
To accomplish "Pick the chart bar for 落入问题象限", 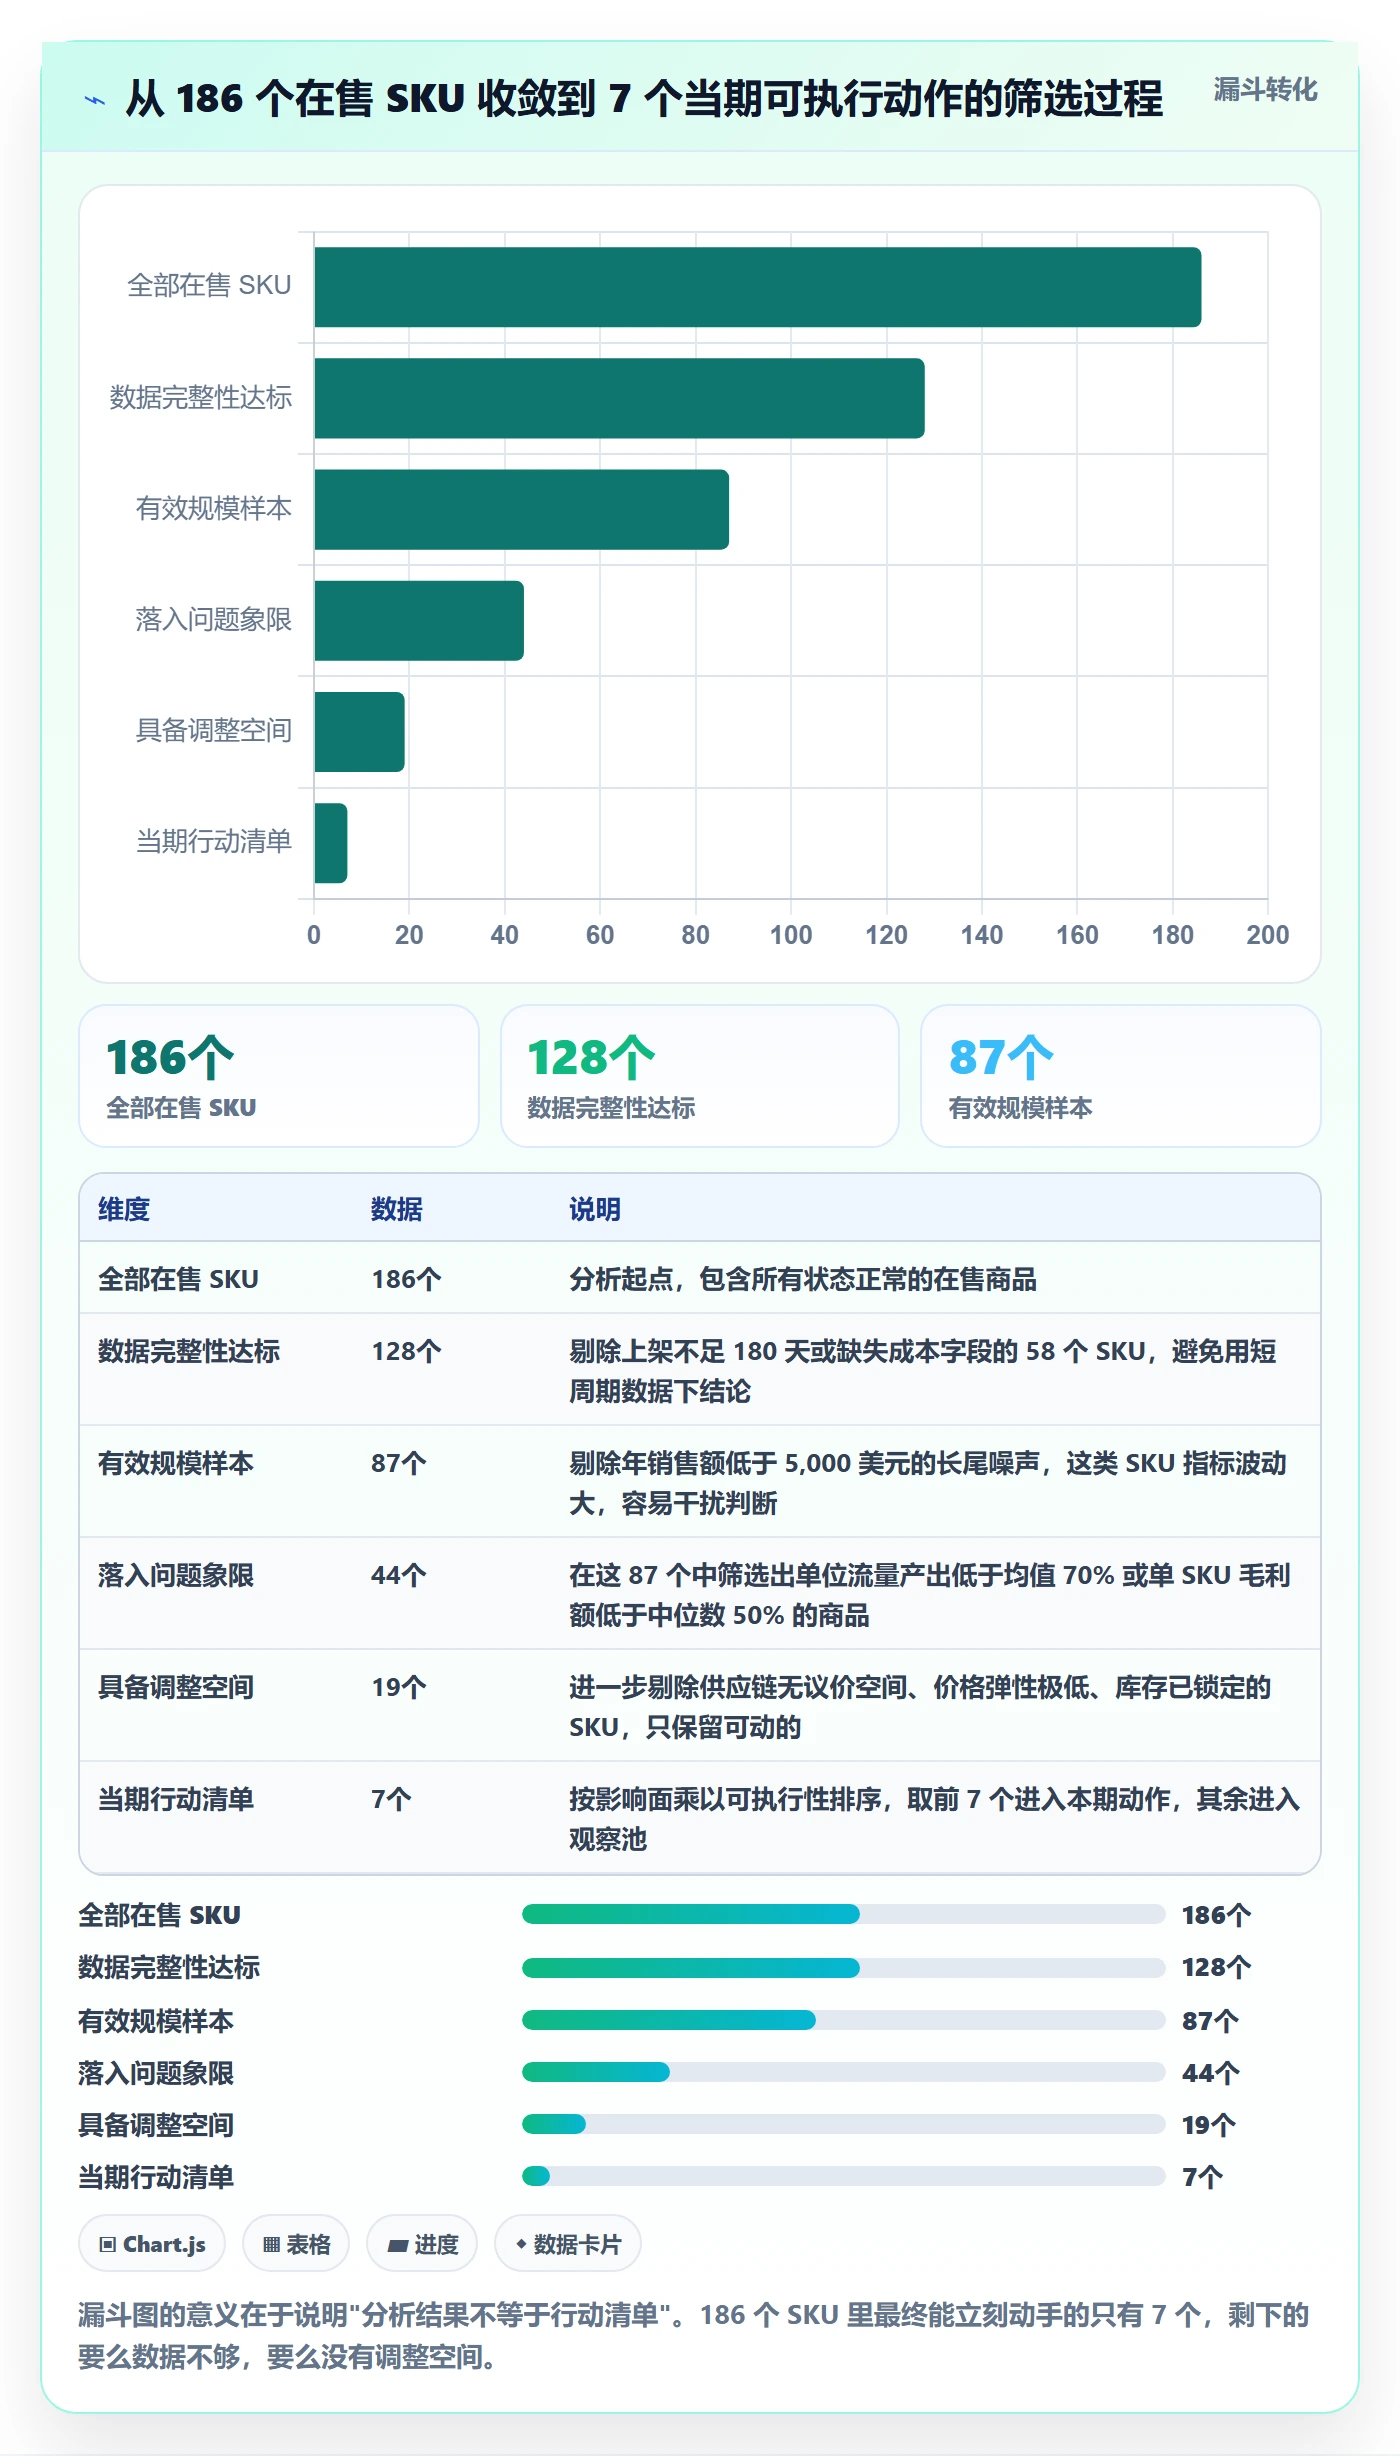I will pyautogui.click(x=419, y=620).
